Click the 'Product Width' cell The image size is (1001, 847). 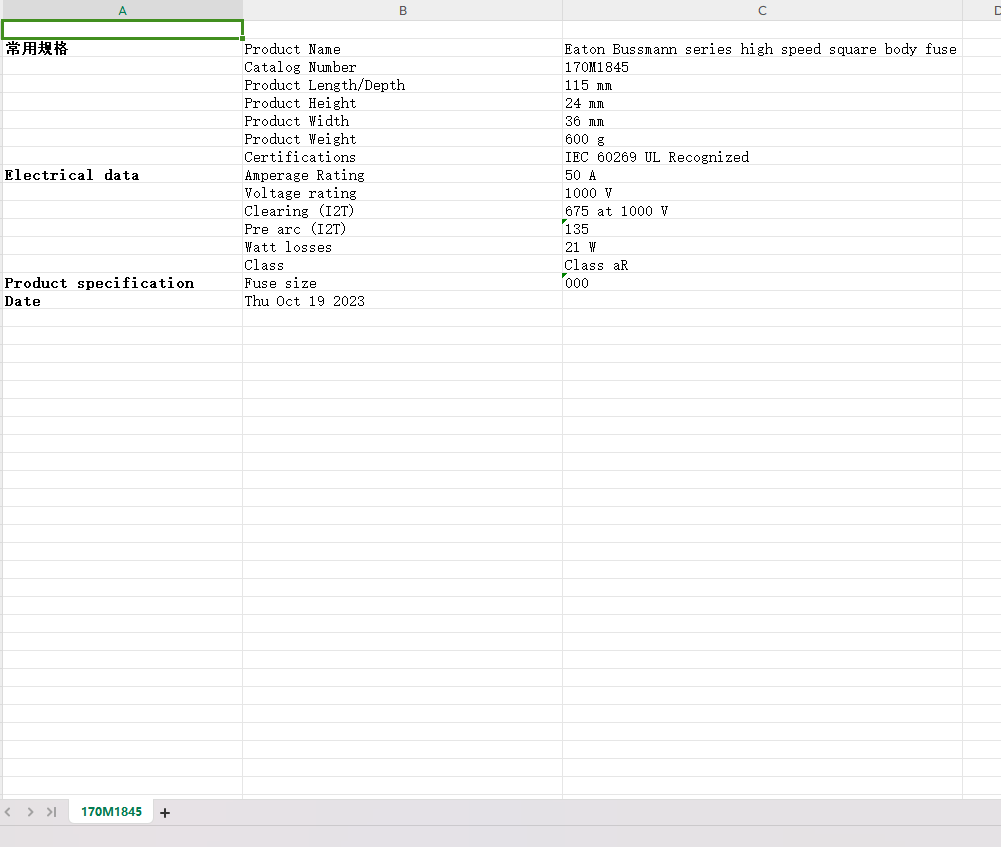403,121
